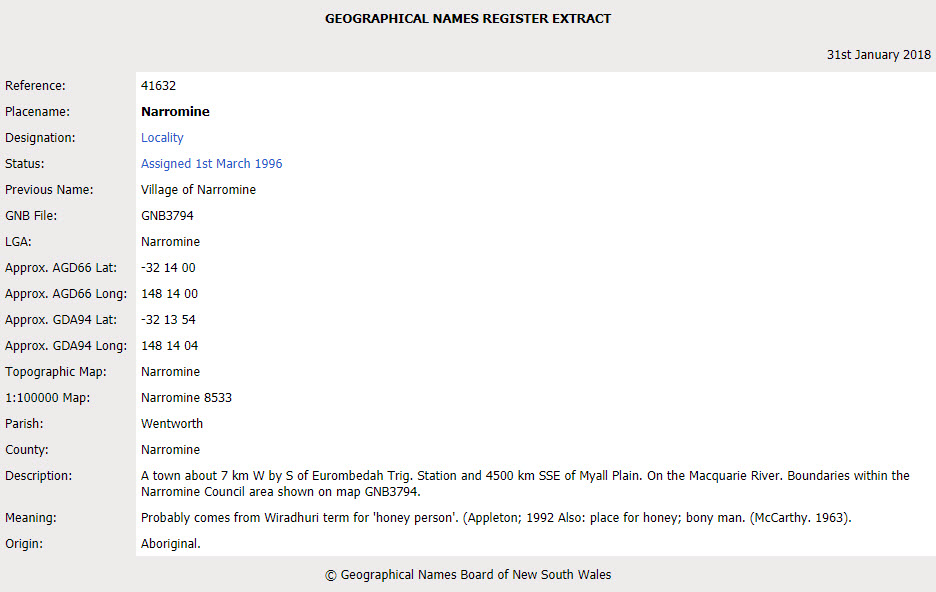
Task: Click the 'Assigned 1st March 1996' status link
Action: (211, 164)
